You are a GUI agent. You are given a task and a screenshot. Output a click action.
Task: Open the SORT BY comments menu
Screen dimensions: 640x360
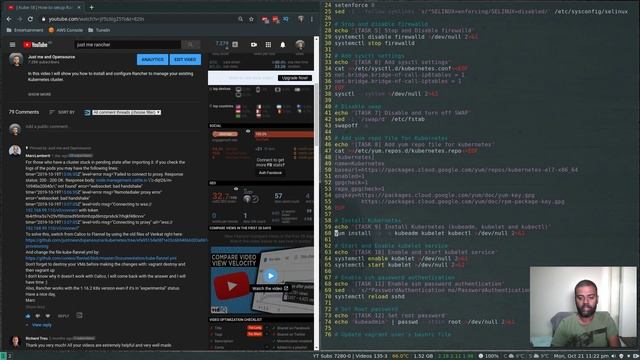pos(62,112)
